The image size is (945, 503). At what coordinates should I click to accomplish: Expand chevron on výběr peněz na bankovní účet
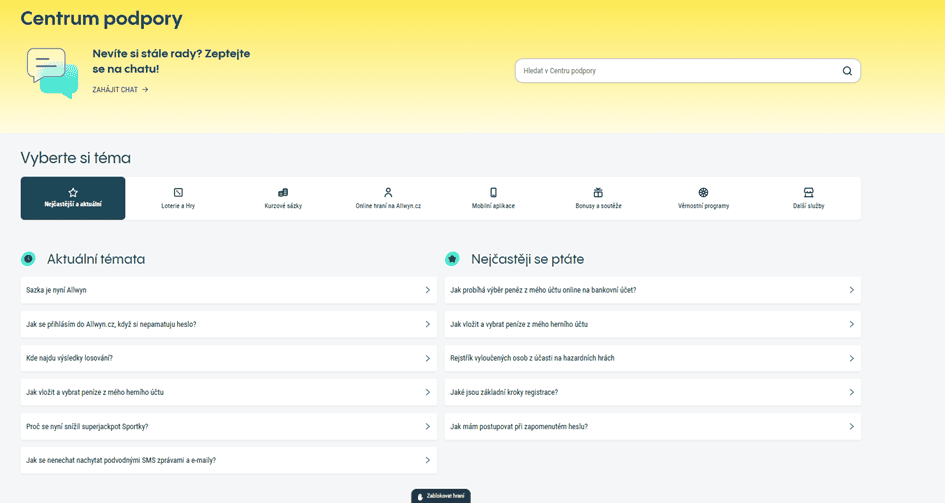pos(852,290)
